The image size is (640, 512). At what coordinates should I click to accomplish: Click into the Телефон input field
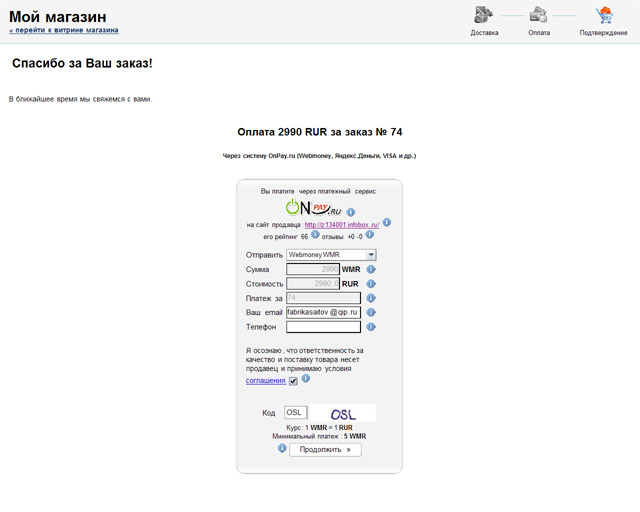pos(323,327)
